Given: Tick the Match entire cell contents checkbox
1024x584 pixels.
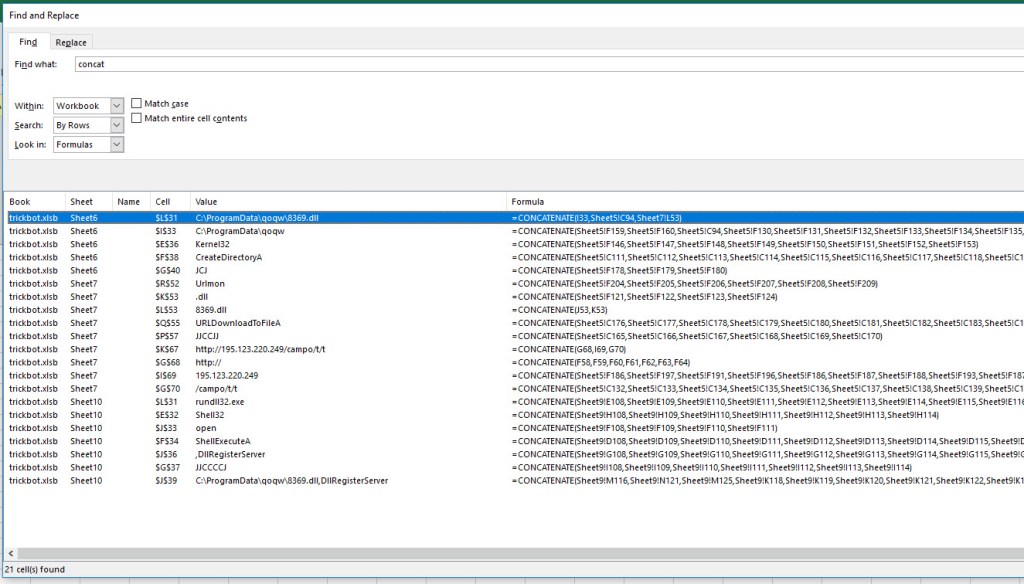Looking at the screenshot, I should coord(137,119).
